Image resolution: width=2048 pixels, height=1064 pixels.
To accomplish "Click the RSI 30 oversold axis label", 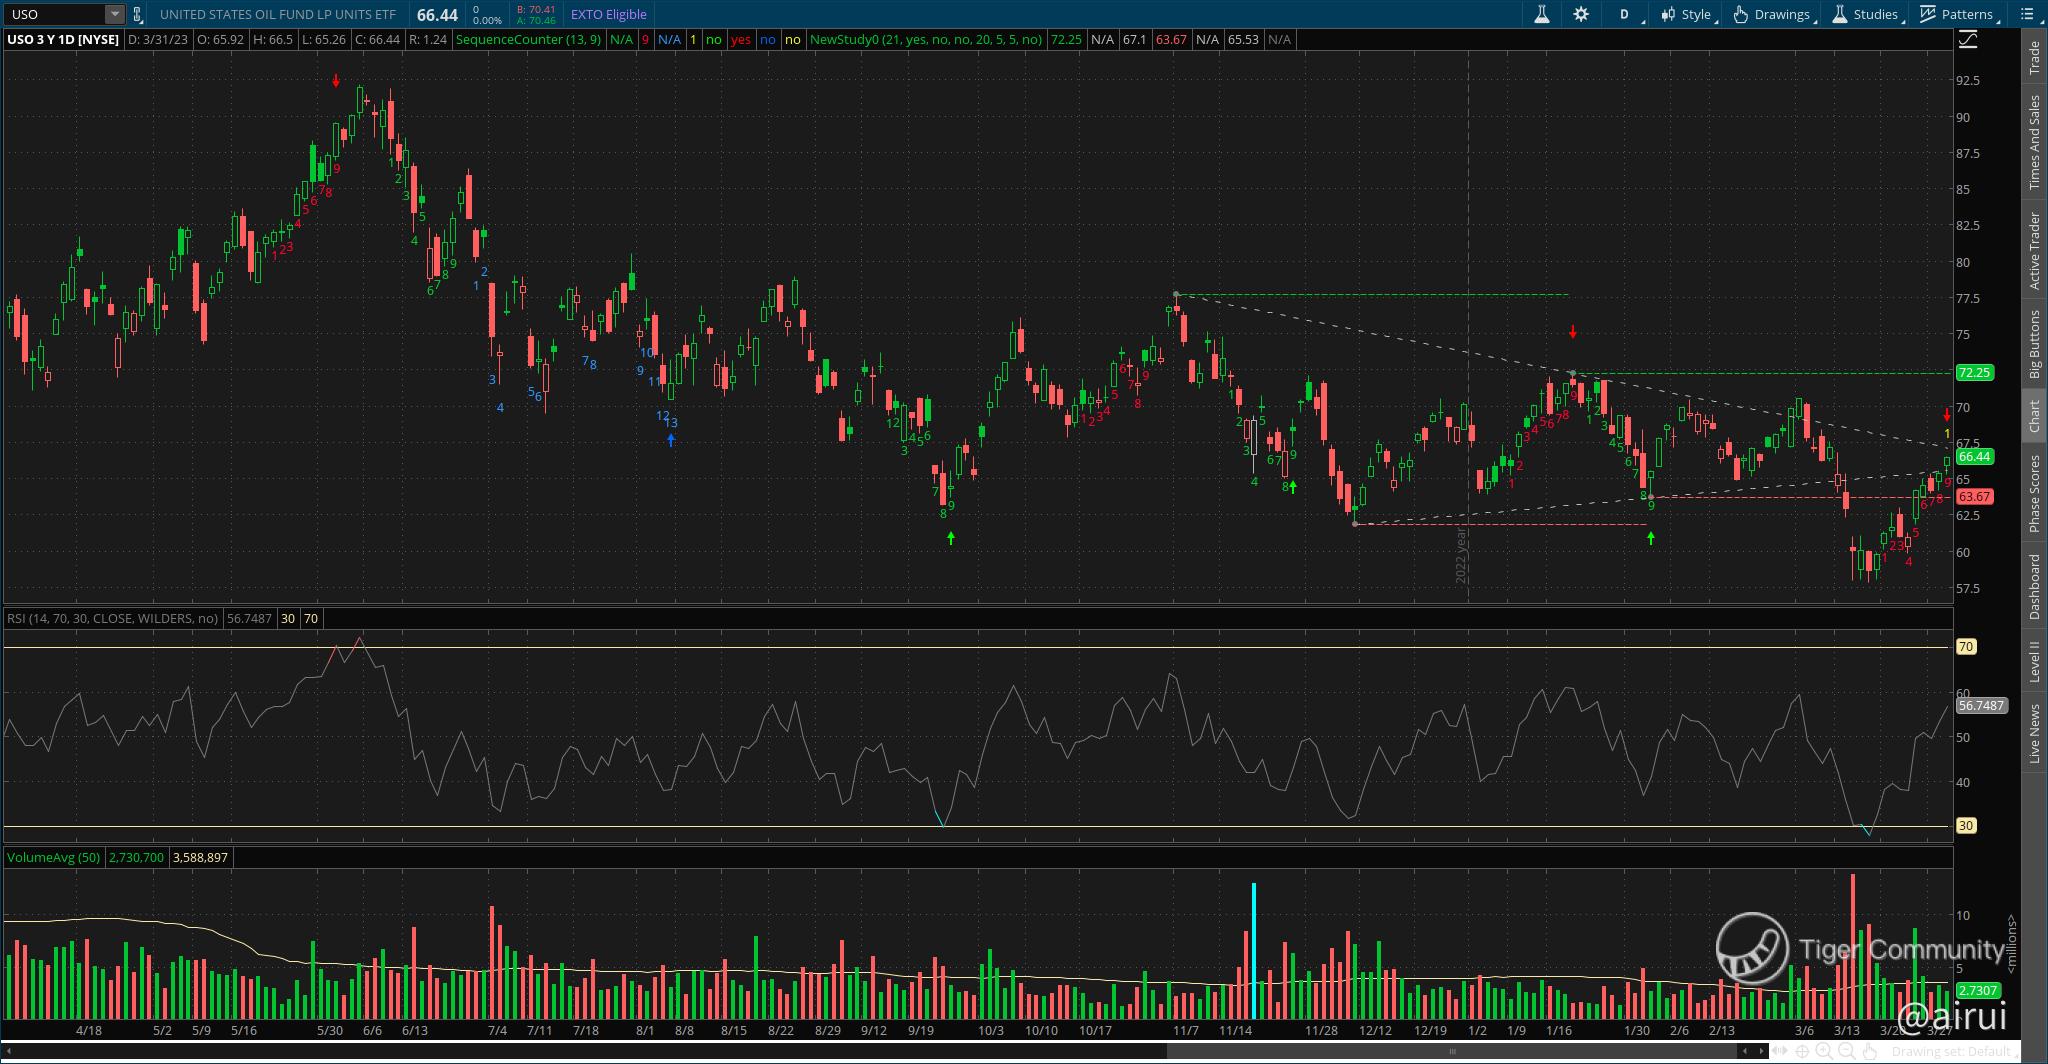I will [x=1966, y=826].
